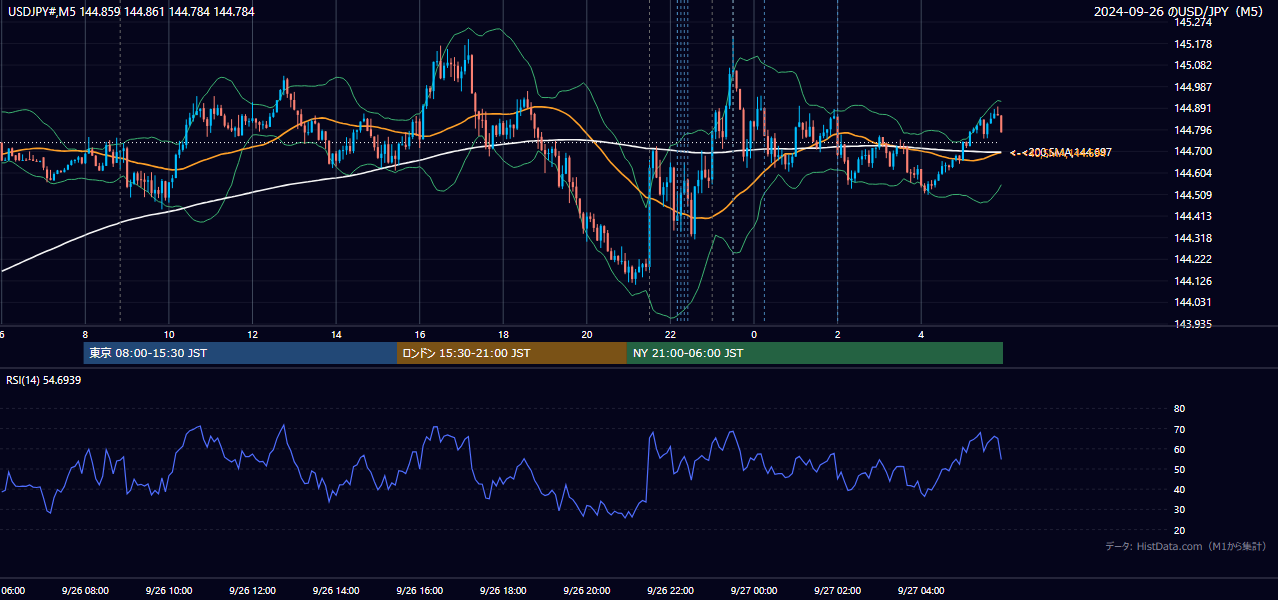Click price axis label 144.700

pos(1193,152)
